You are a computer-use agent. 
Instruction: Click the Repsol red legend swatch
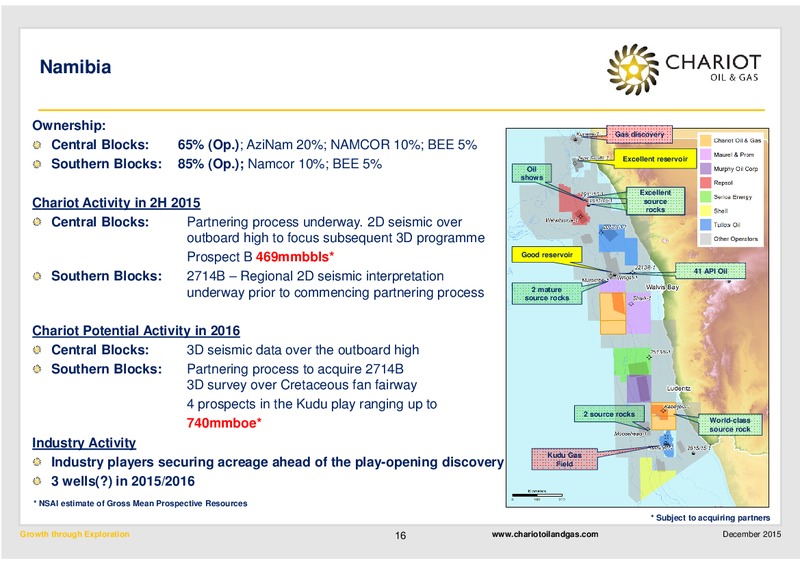point(706,182)
